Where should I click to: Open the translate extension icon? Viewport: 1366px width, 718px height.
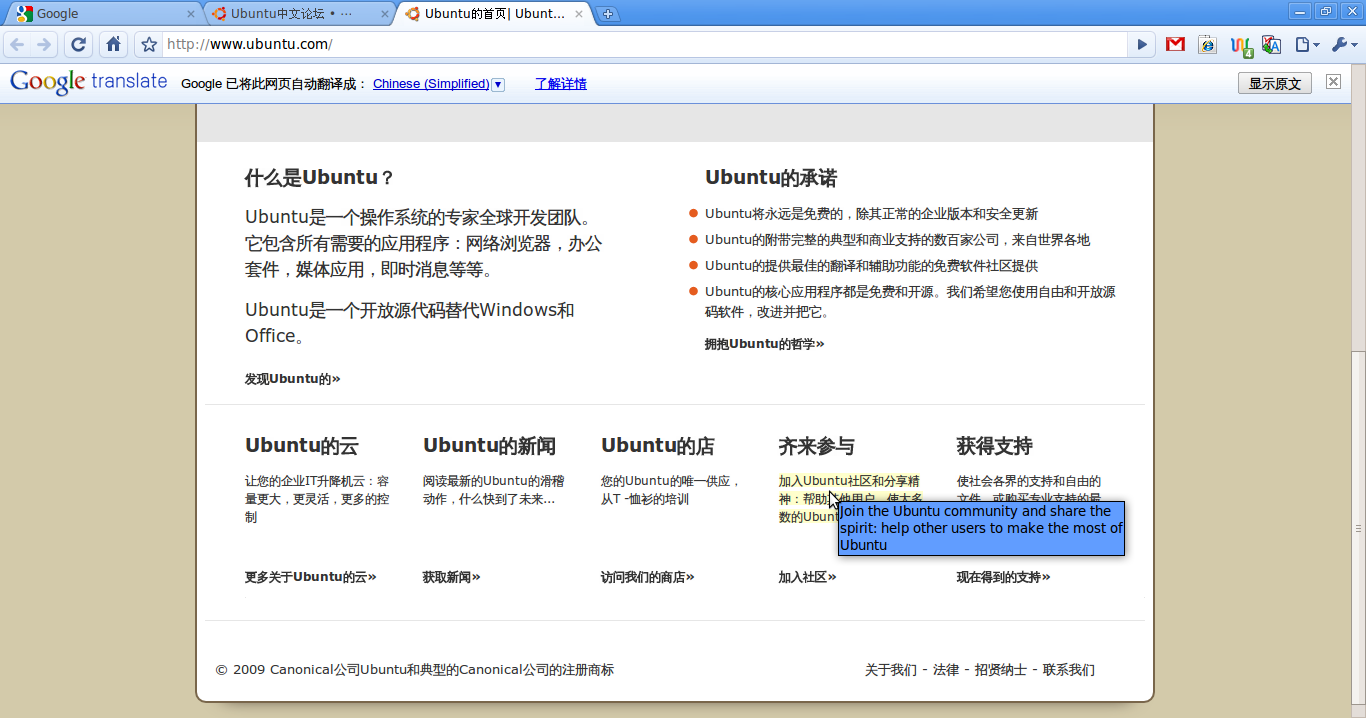(x=1272, y=44)
